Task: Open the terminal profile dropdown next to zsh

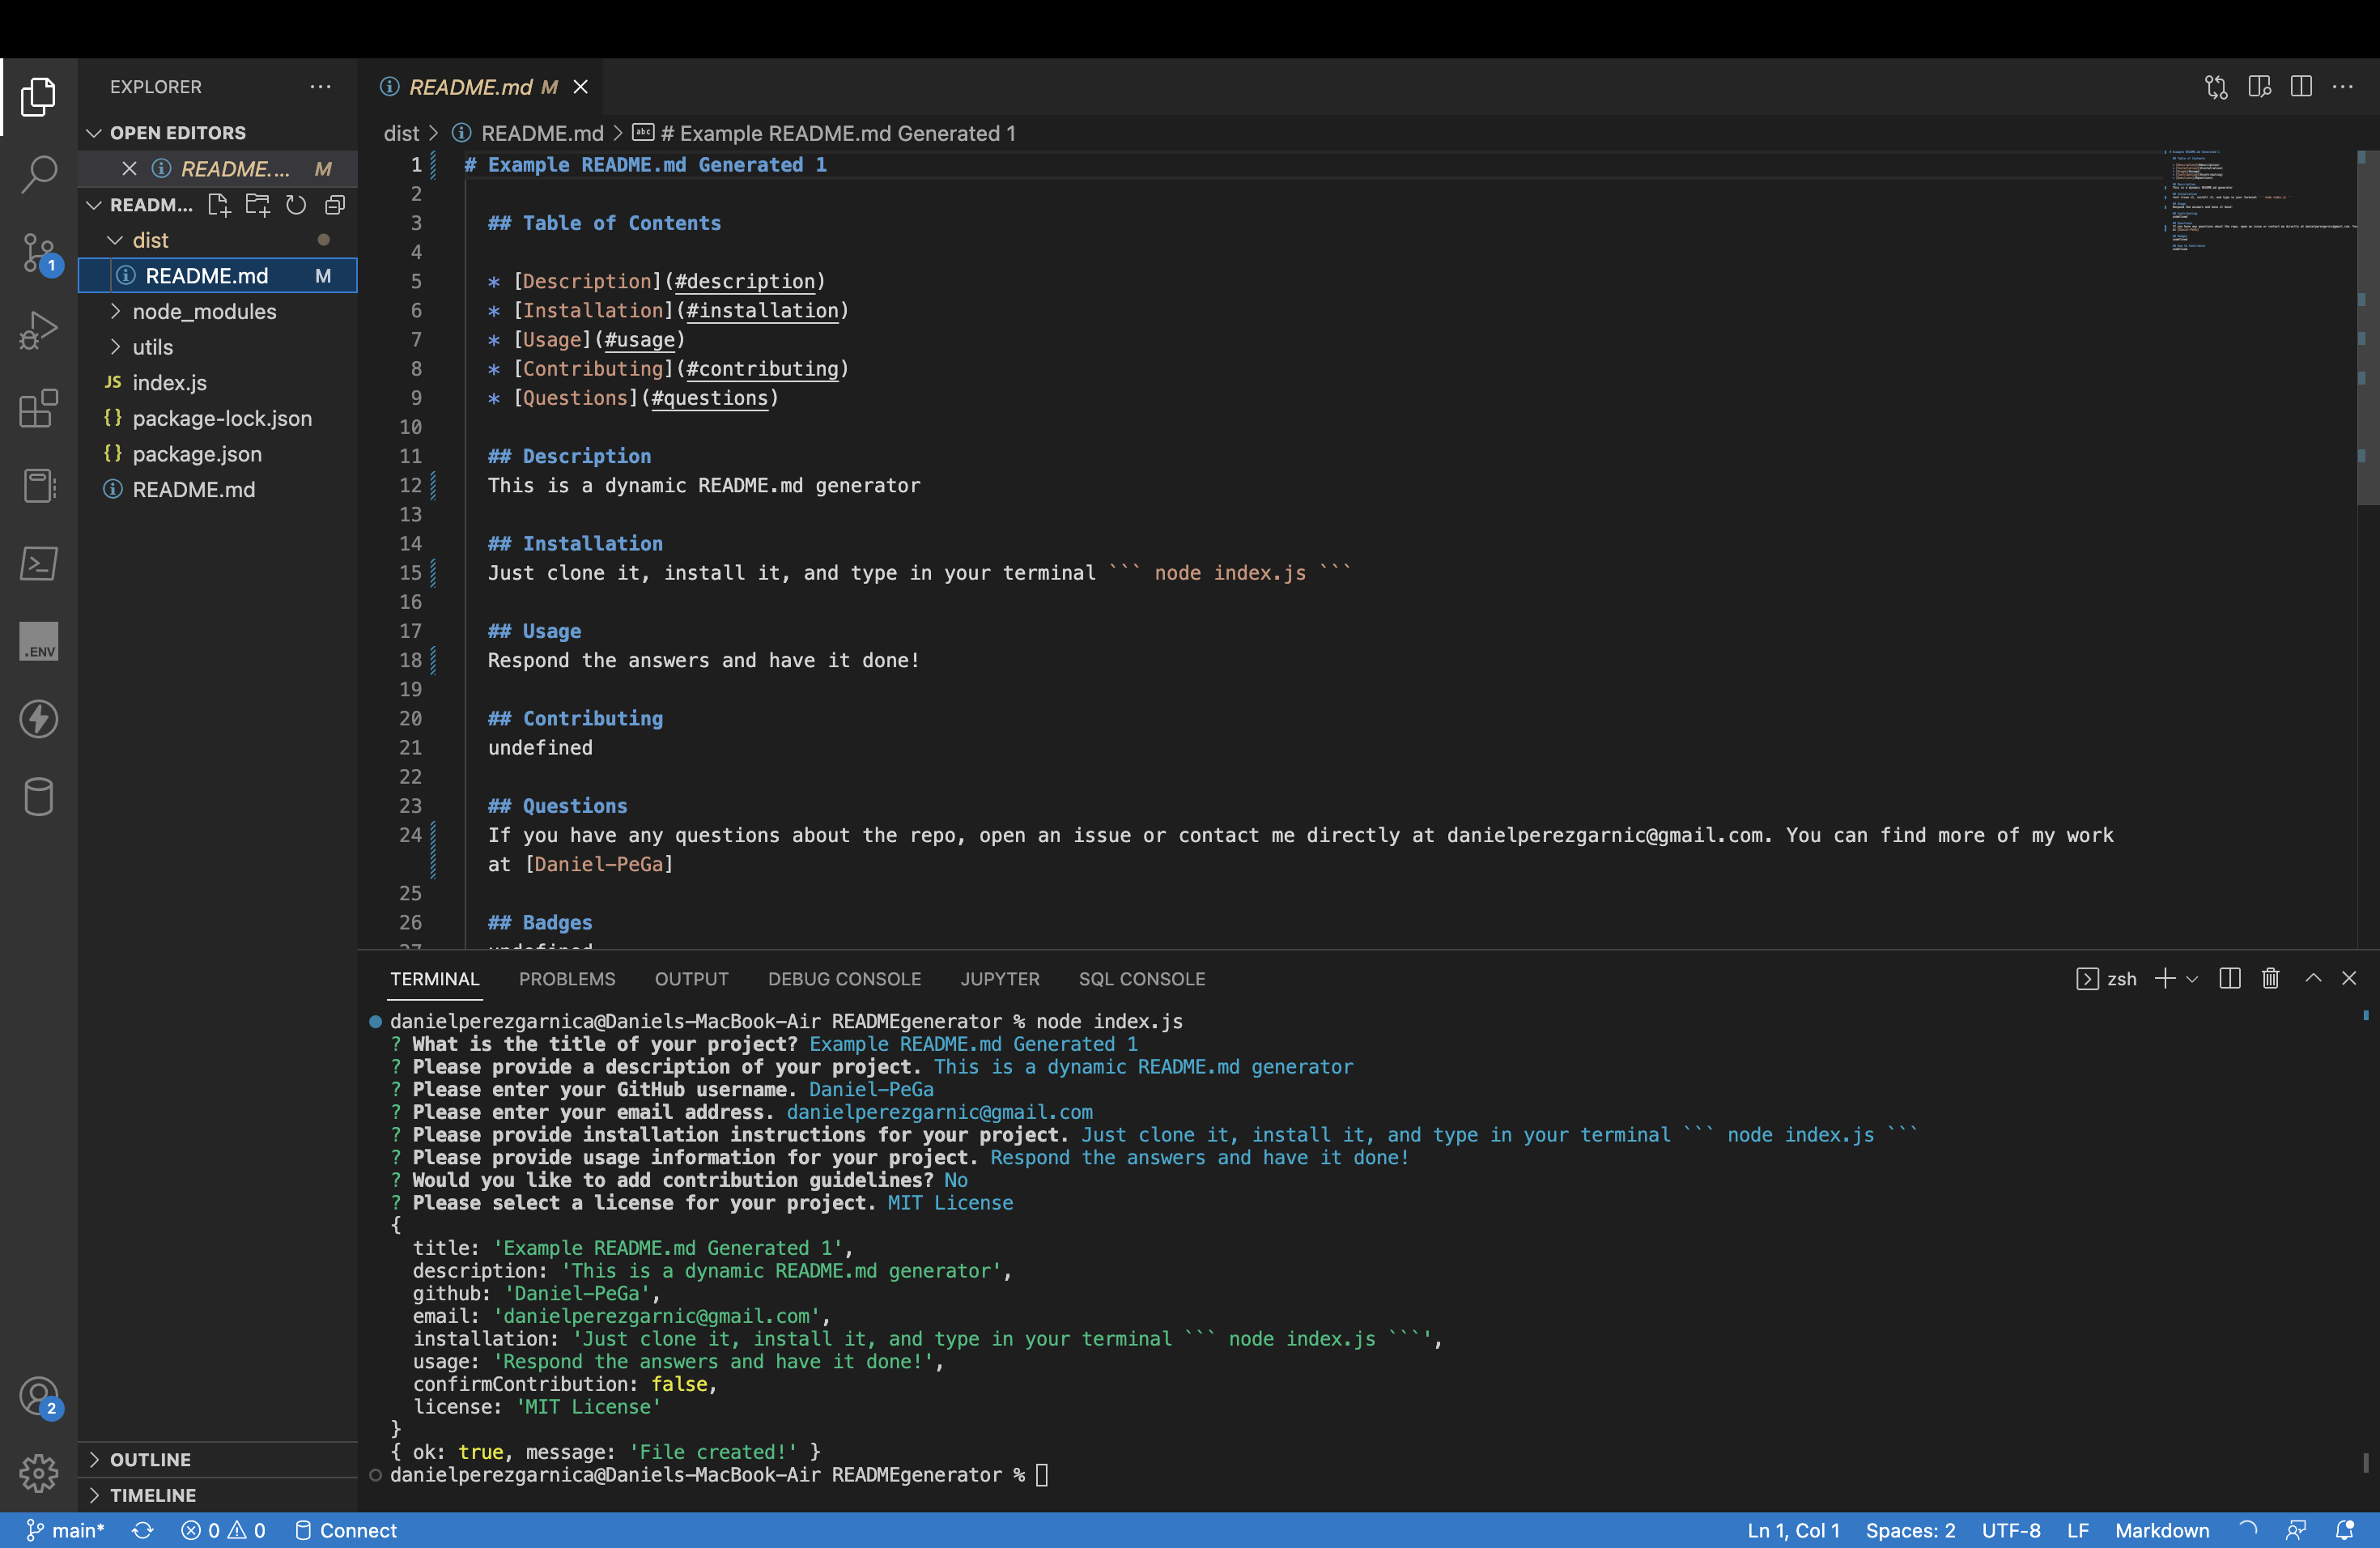Action: tap(2193, 979)
